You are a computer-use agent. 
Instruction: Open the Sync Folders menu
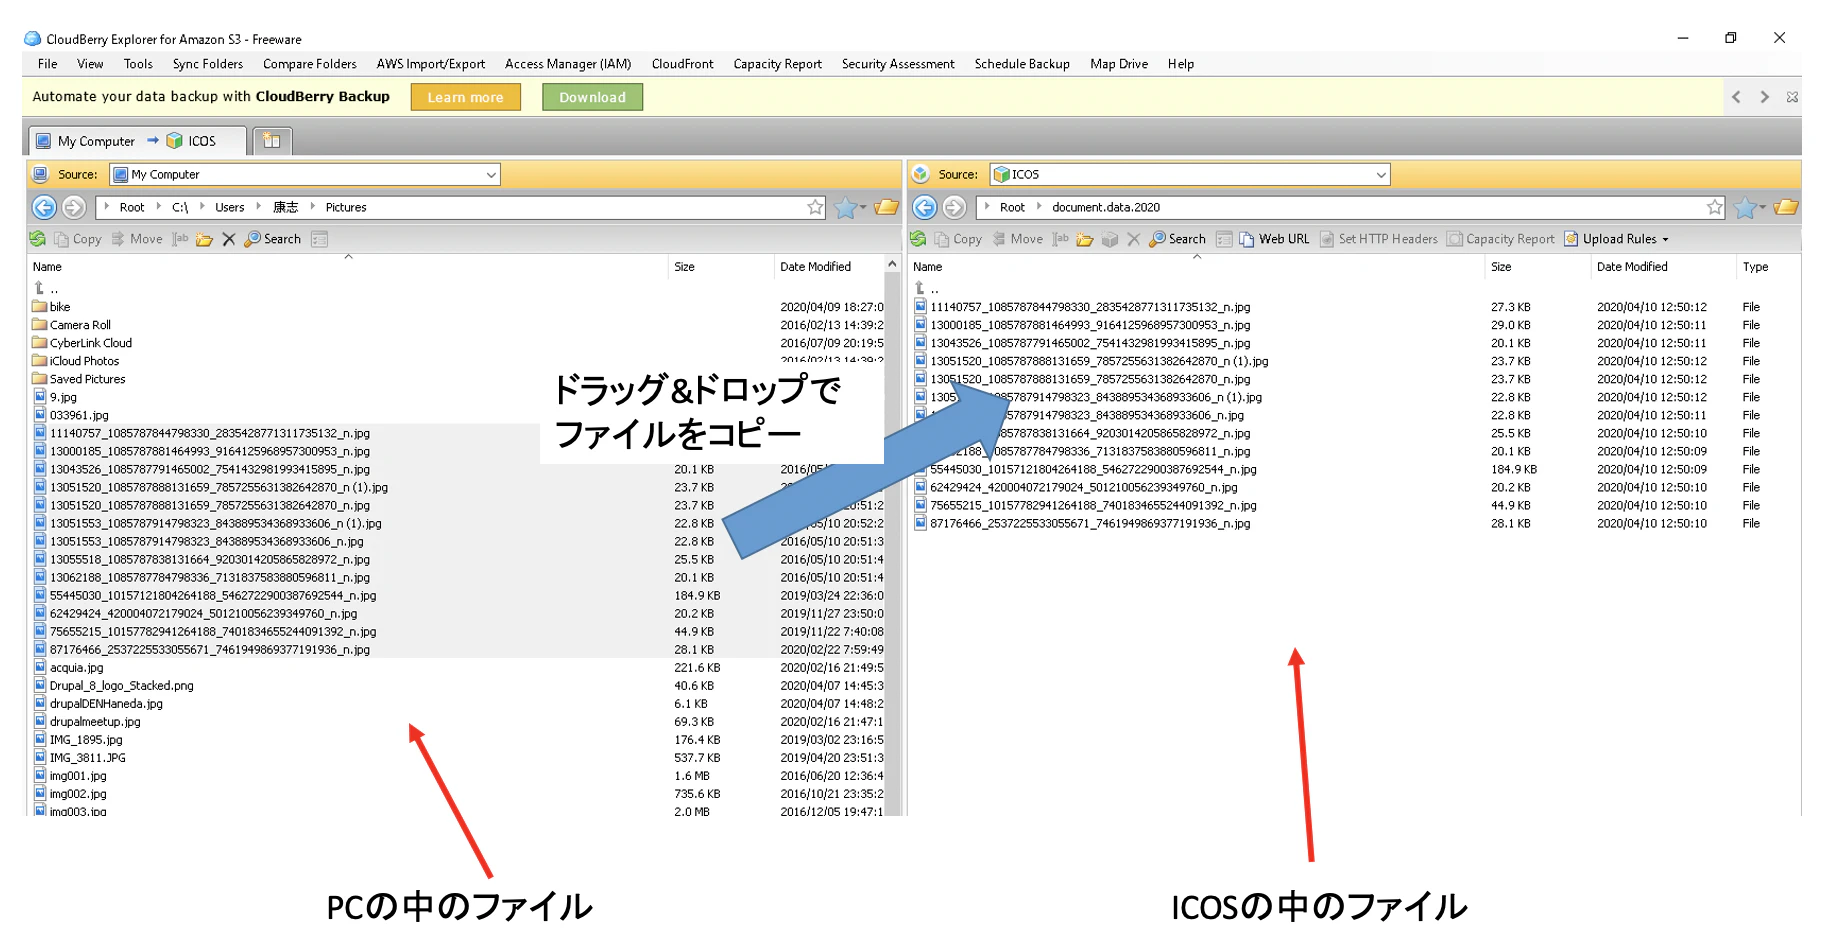[x=208, y=64]
